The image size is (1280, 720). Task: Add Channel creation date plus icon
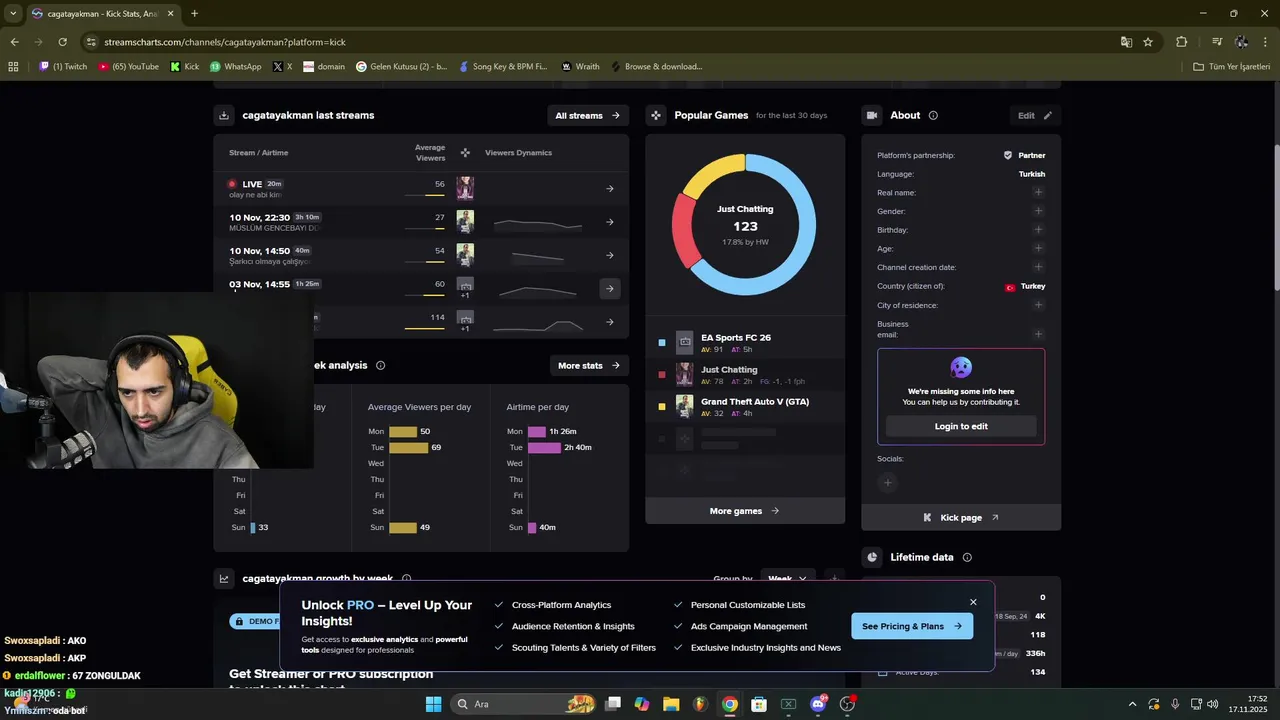tap(1038, 267)
